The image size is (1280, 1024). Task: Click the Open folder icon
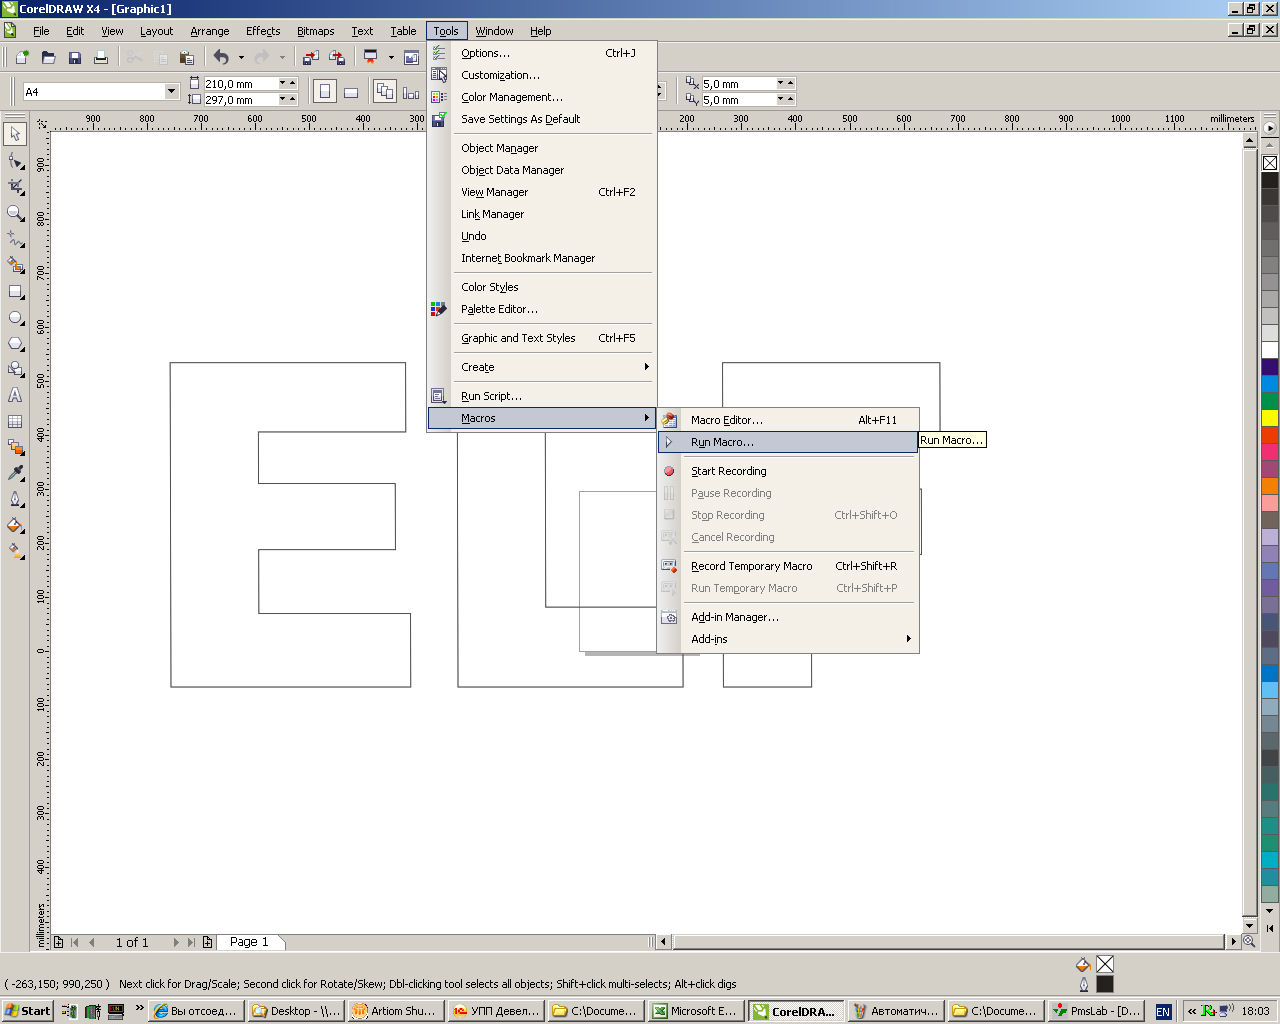(x=48, y=57)
